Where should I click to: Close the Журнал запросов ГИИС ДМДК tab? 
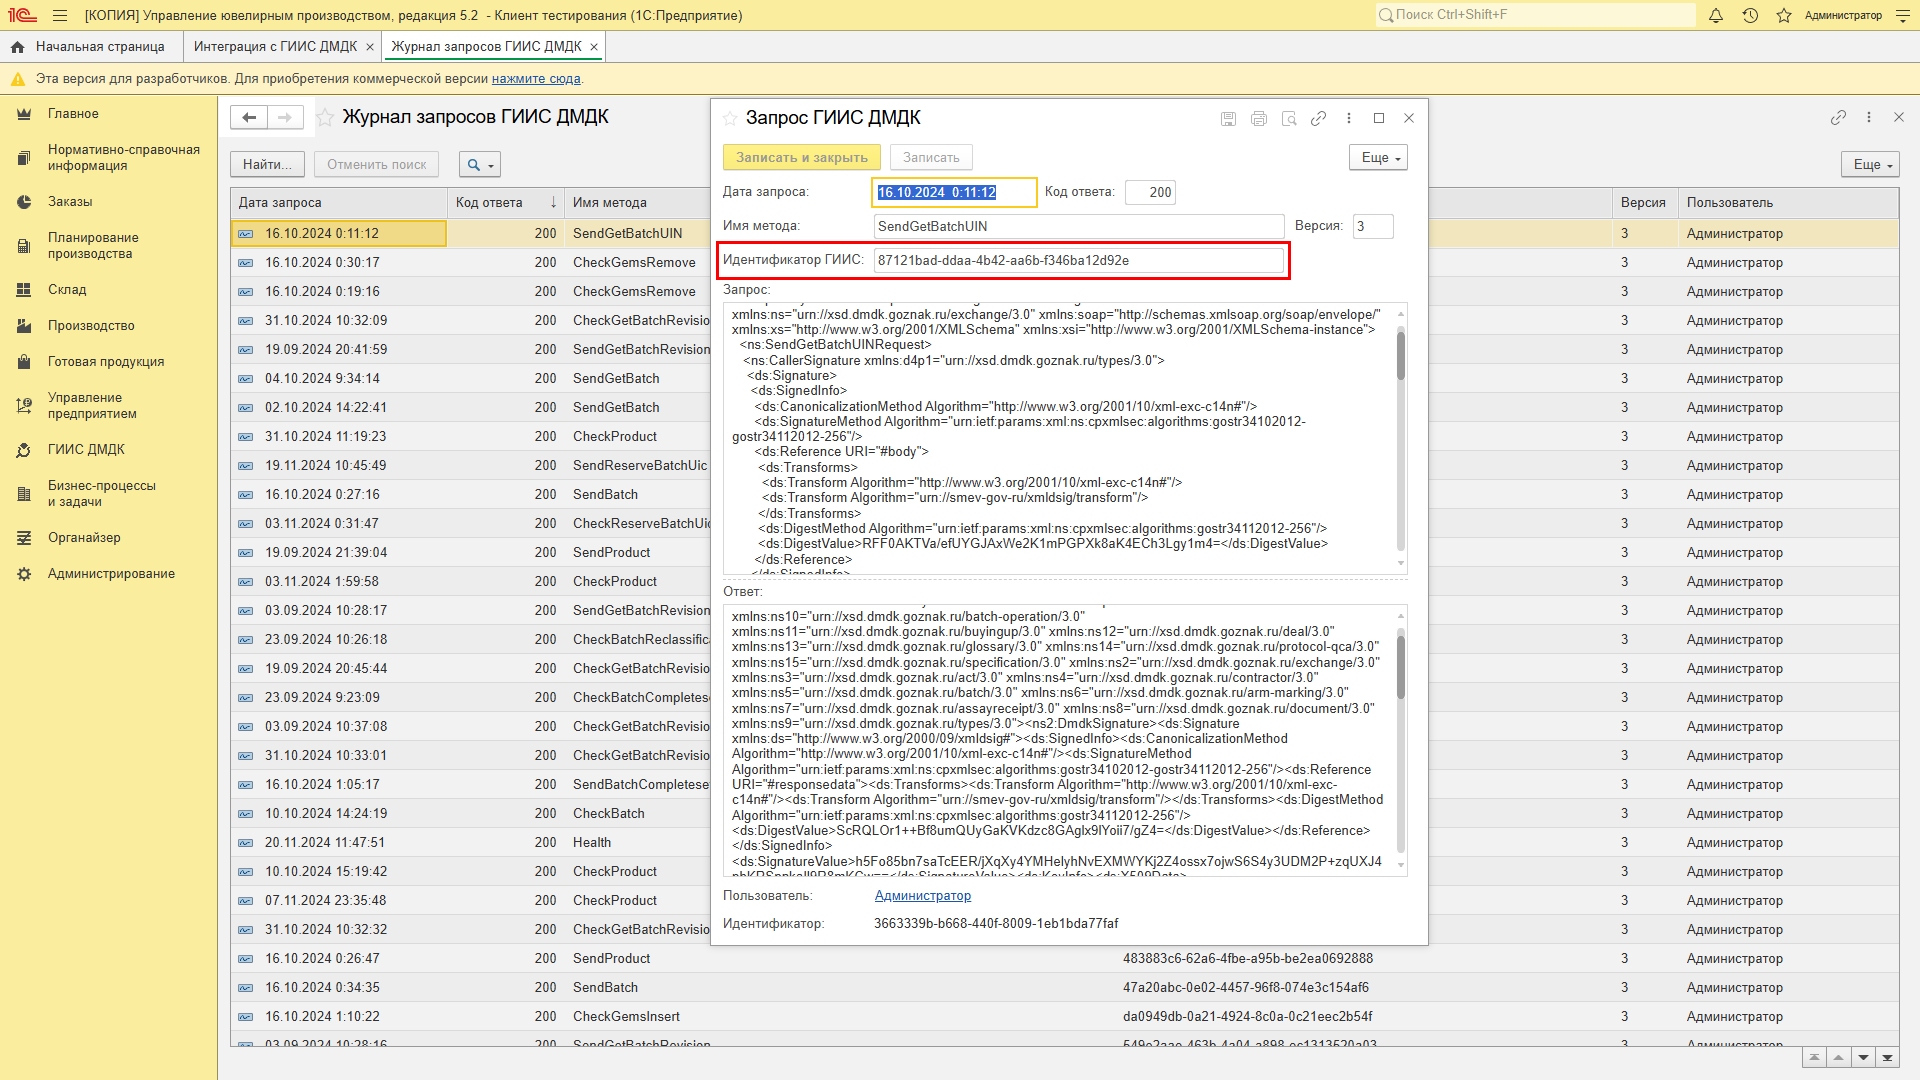[x=594, y=47]
